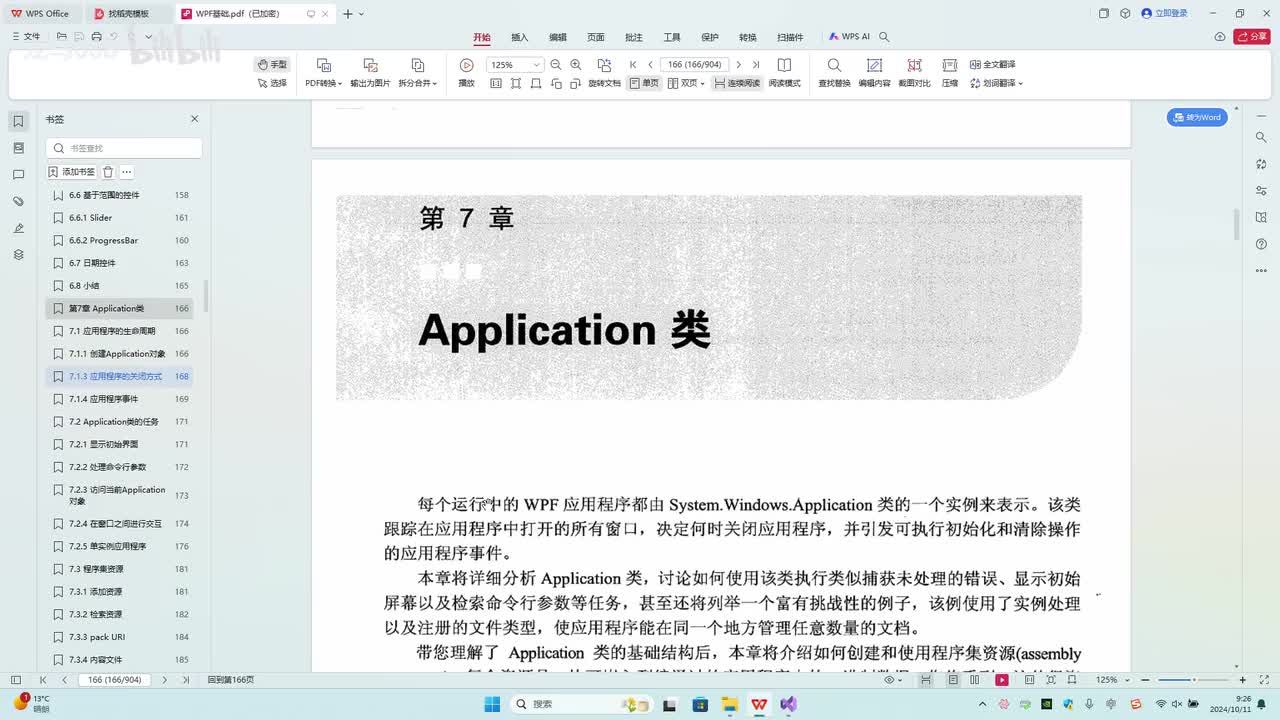Toggle Continuous Reading (连续阅读)
Viewport: 1280px width, 720px height.
coord(737,83)
